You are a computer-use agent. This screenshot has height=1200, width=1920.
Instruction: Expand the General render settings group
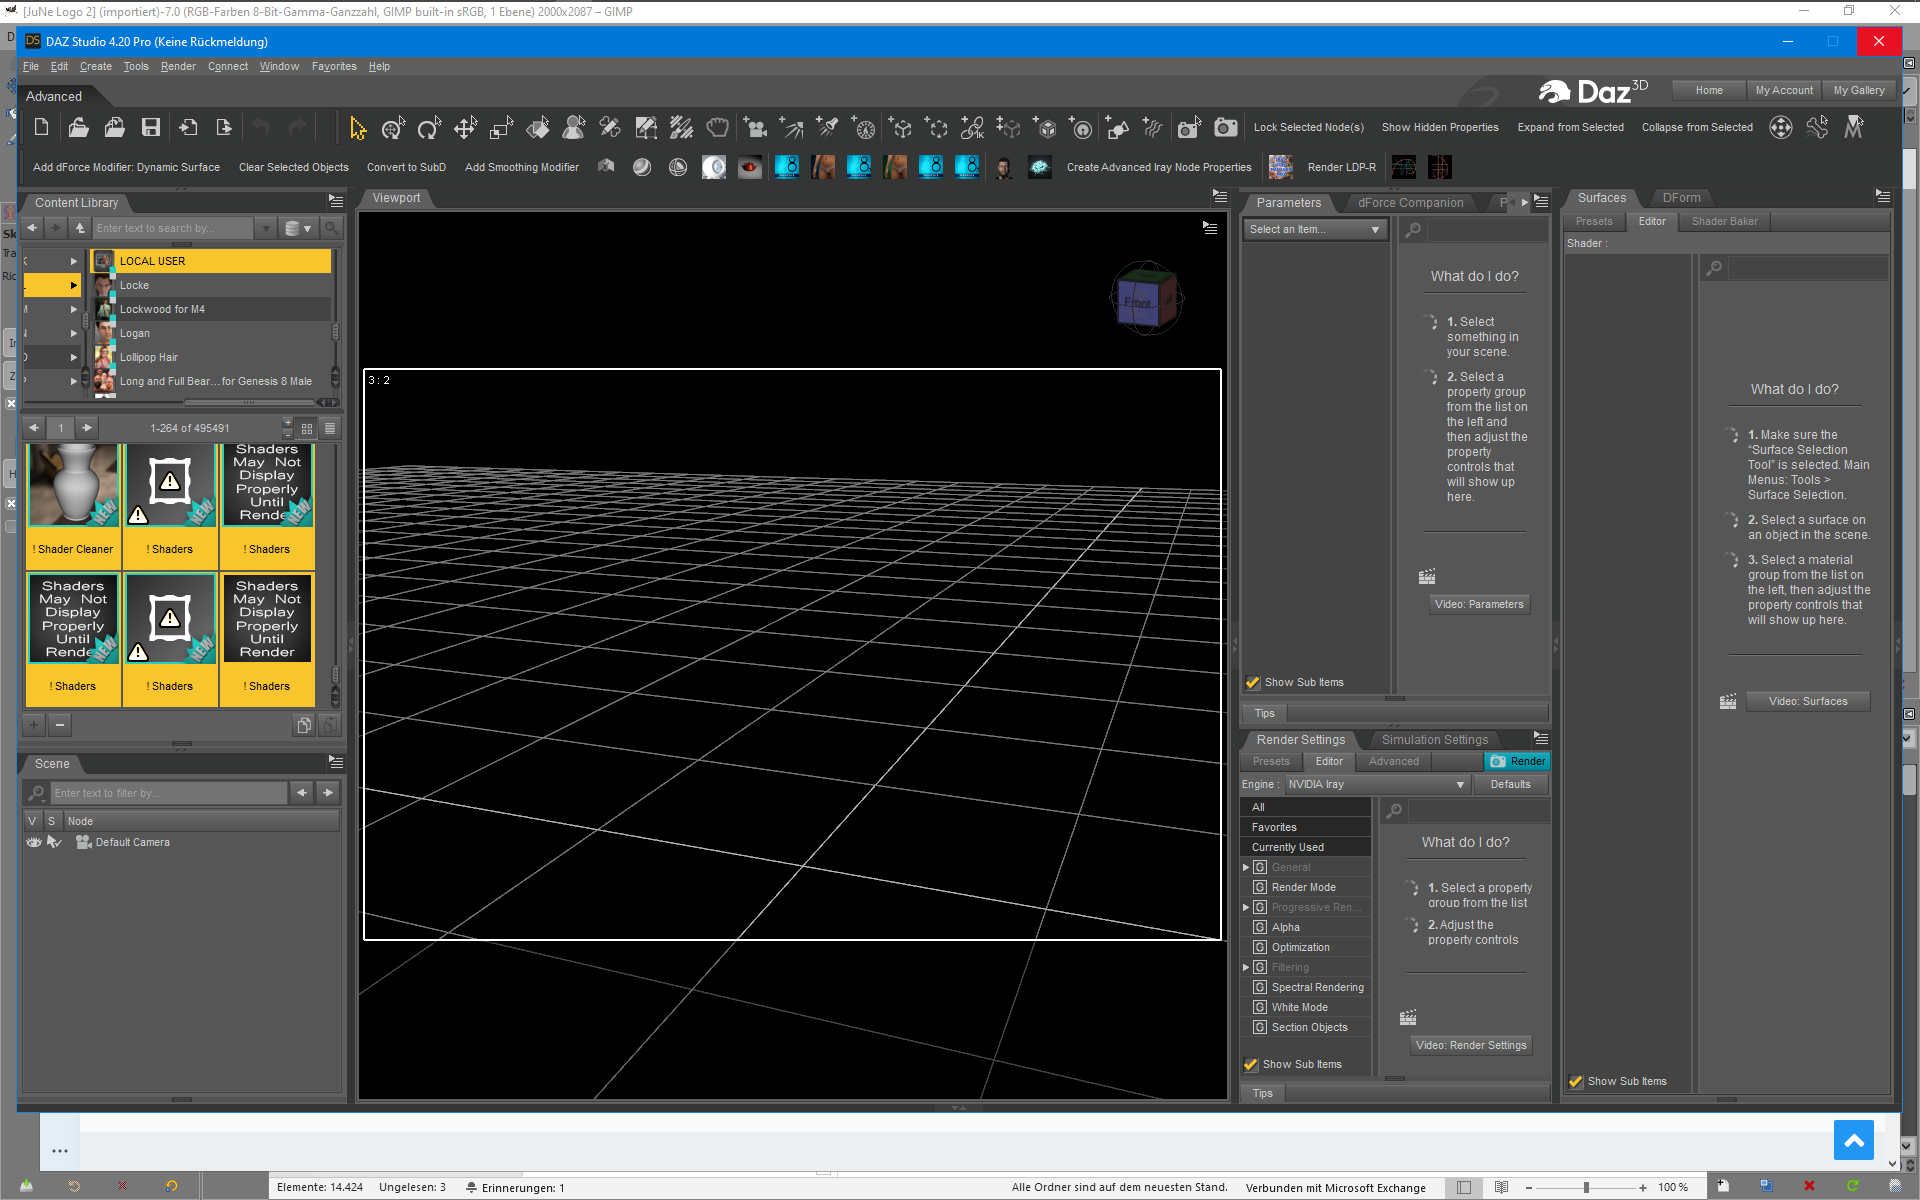tap(1246, 867)
